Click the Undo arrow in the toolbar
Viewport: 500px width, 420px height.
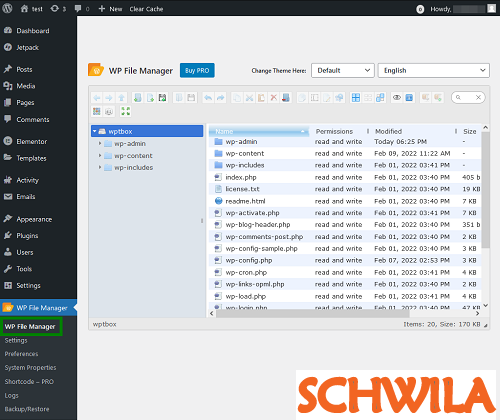coord(208,98)
